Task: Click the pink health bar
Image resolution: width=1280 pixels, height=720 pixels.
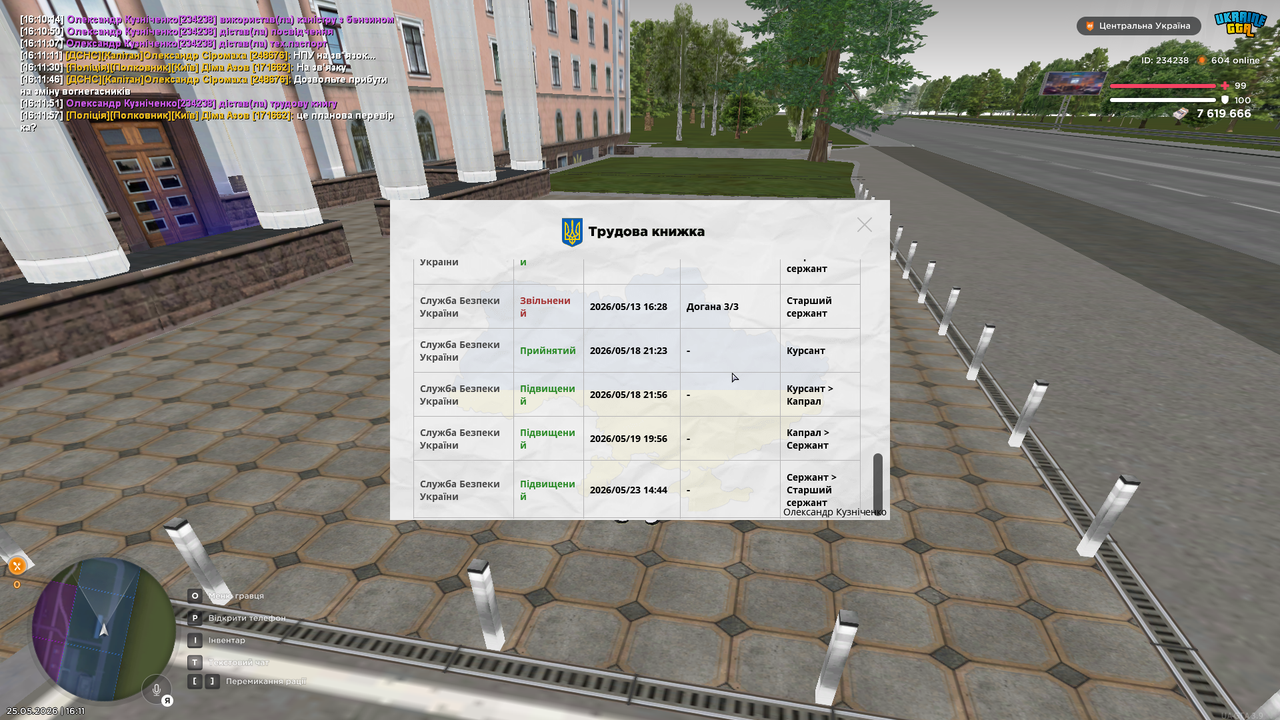Action: point(1163,86)
